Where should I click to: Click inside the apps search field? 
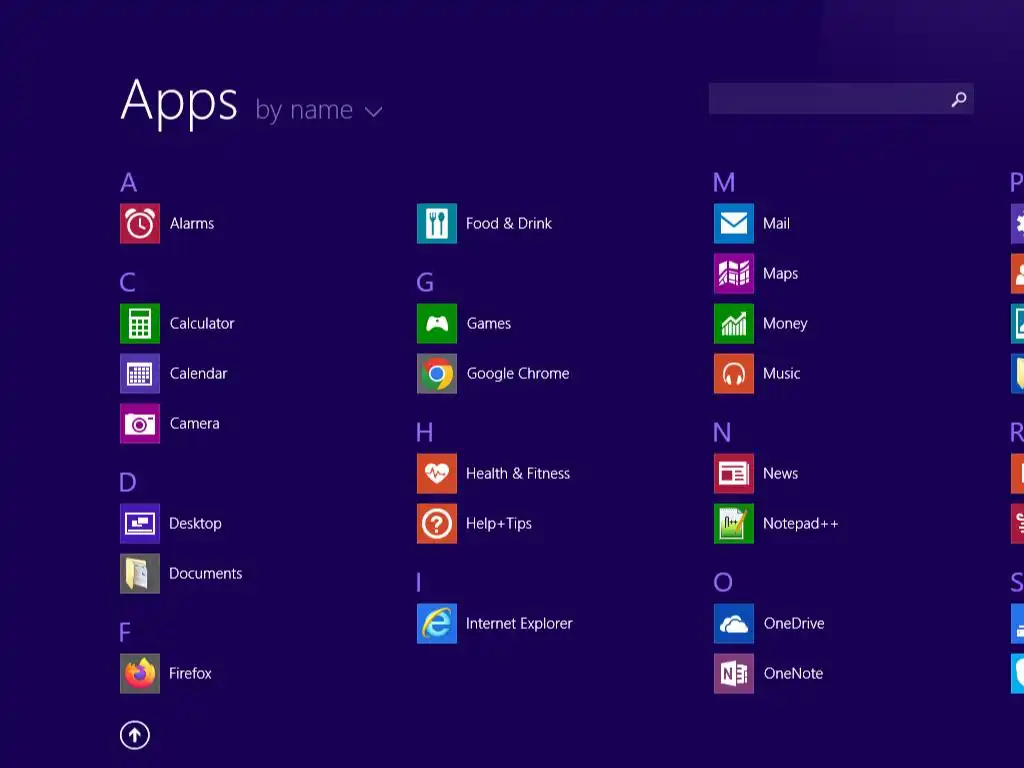[x=841, y=99]
